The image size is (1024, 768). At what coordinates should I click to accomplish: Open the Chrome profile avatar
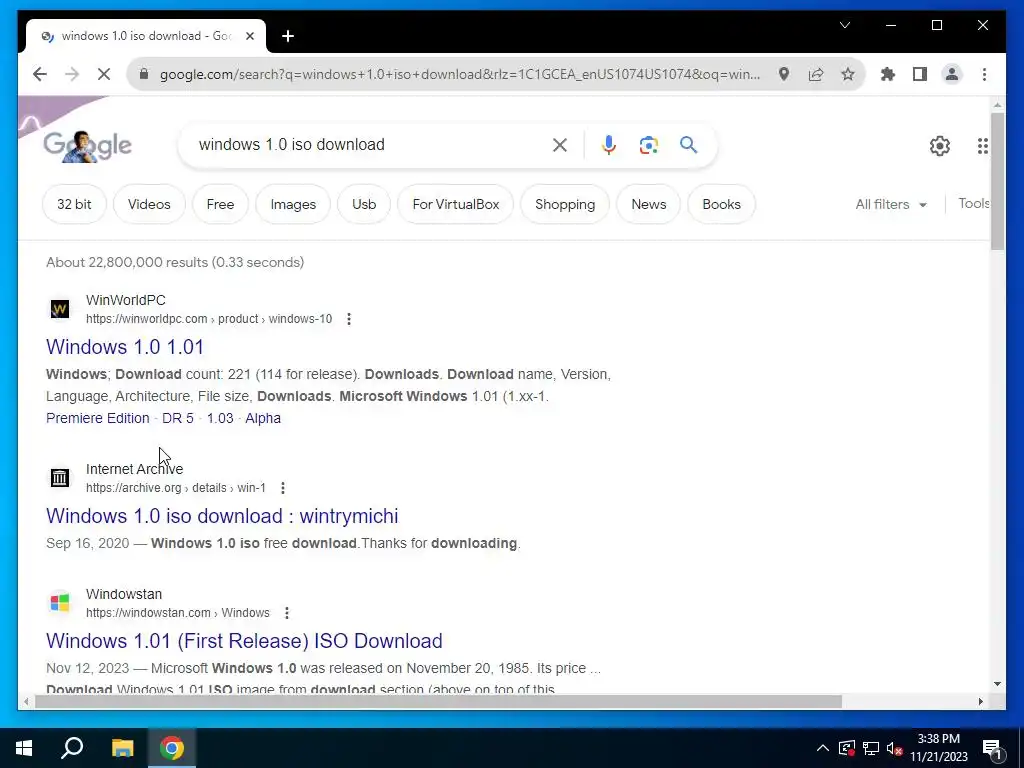[x=952, y=74]
